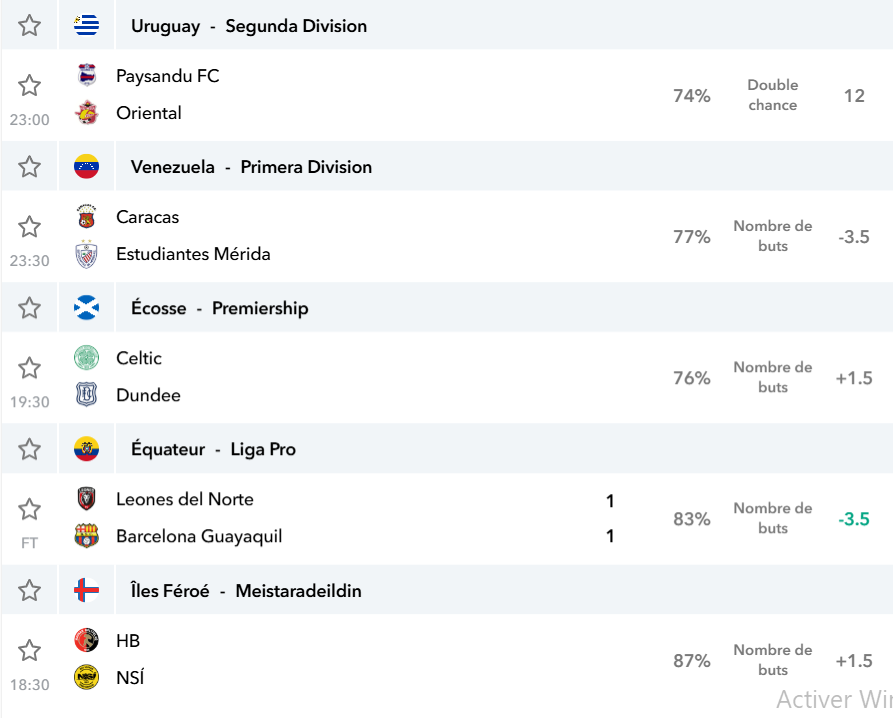
Task: Select the 12 double chance tip
Action: pyautogui.click(x=854, y=96)
